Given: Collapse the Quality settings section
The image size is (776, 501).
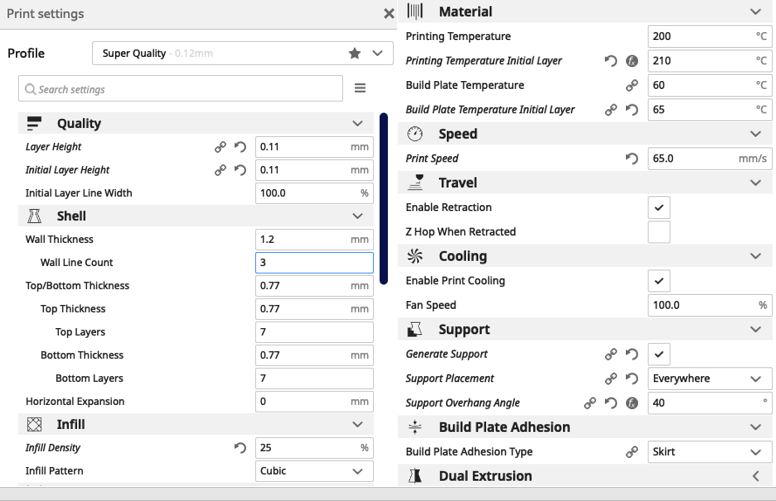Looking at the screenshot, I should point(357,124).
